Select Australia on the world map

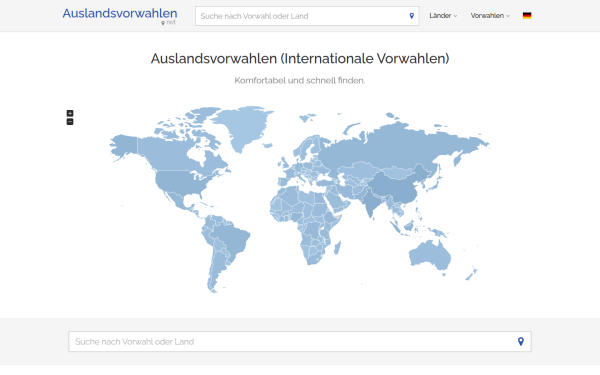[429, 254]
